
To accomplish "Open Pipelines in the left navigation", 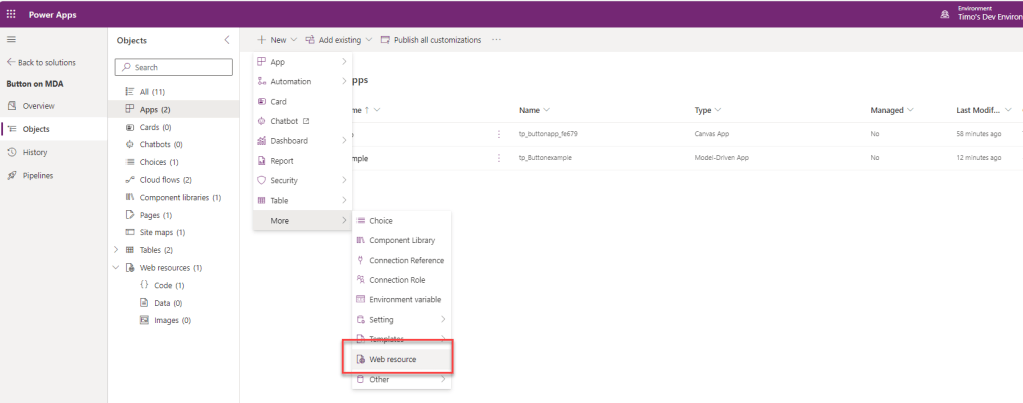I will tap(38, 175).
